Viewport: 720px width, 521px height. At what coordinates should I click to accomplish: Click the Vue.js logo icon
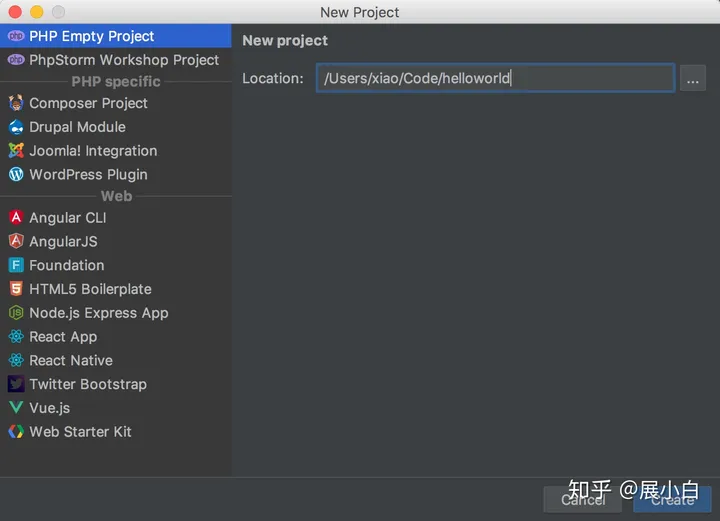(16, 408)
